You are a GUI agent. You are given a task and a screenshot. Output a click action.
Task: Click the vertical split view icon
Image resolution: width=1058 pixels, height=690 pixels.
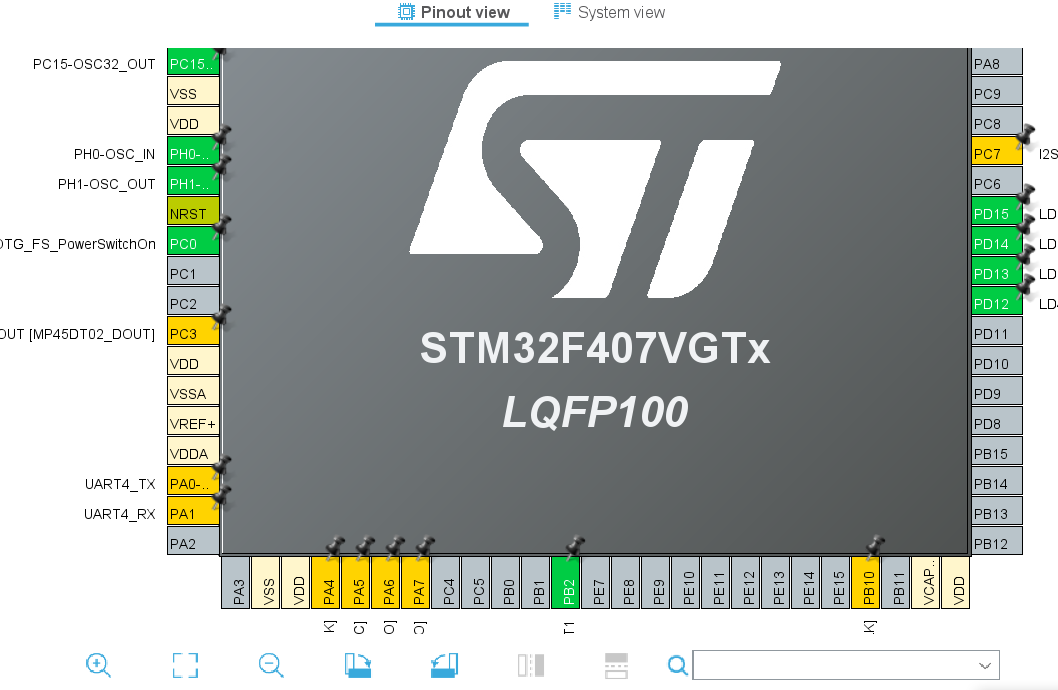530,665
